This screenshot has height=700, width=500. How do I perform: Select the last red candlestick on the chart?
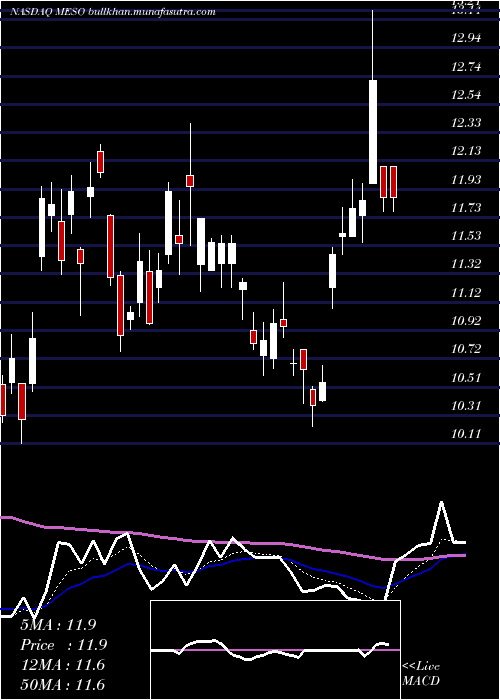(393, 182)
